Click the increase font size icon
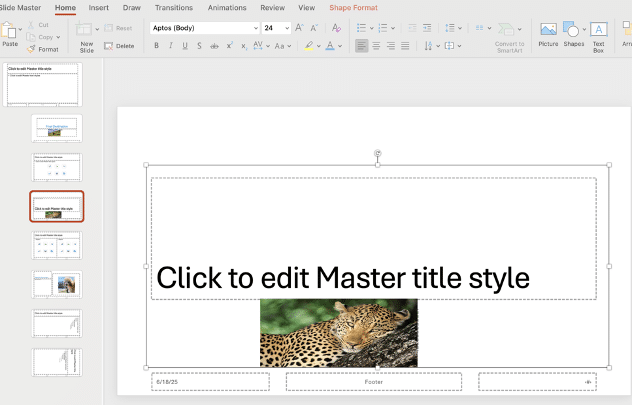This screenshot has height=406, width=632. click(297, 28)
